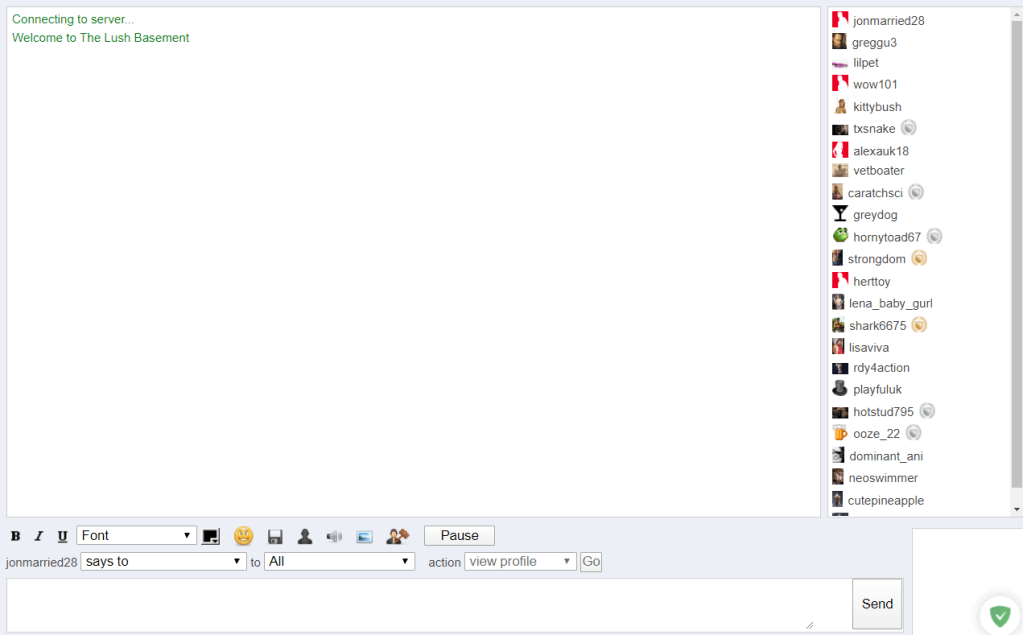Screen dimensions: 1023x635
Task: Expand the 'says to' dropdown
Action: tap(163, 562)
